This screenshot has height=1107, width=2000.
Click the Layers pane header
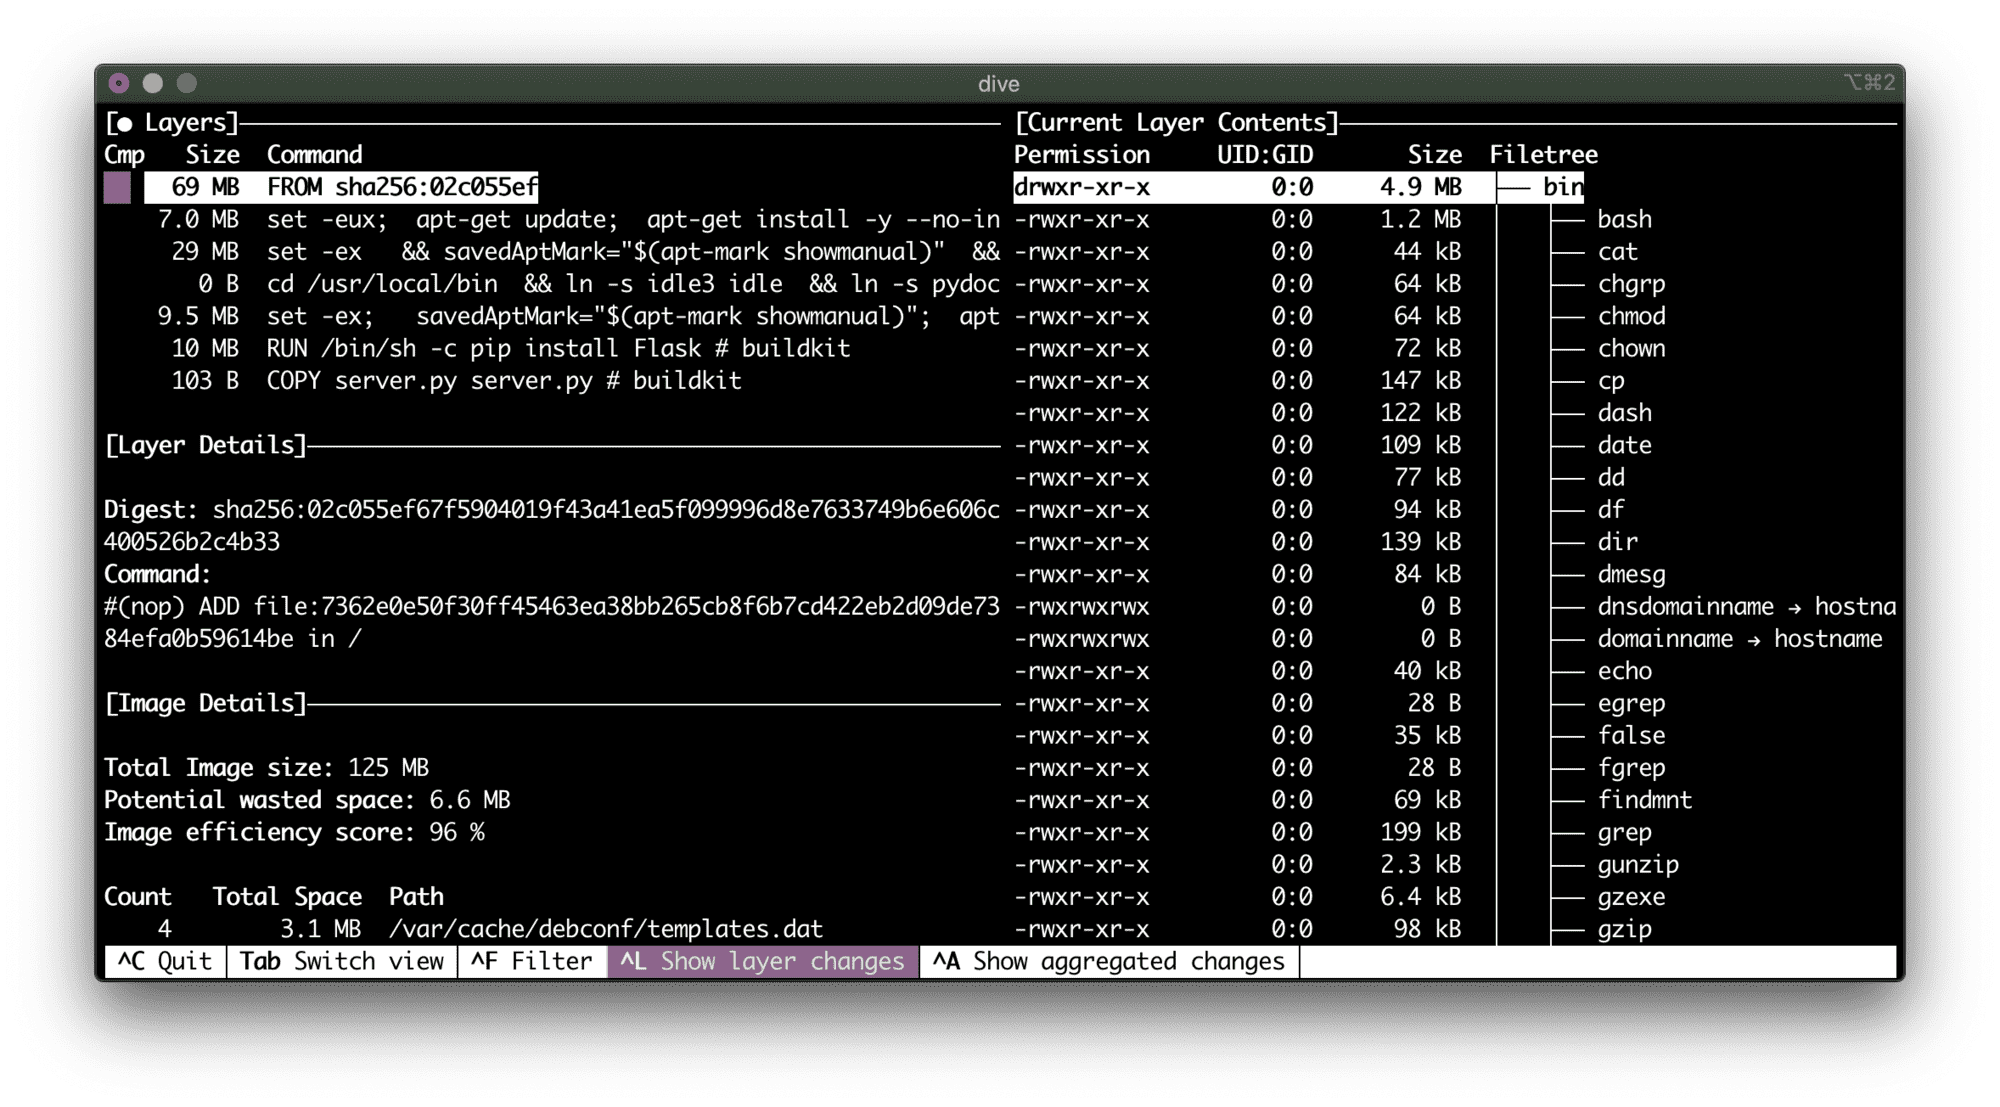172,123
